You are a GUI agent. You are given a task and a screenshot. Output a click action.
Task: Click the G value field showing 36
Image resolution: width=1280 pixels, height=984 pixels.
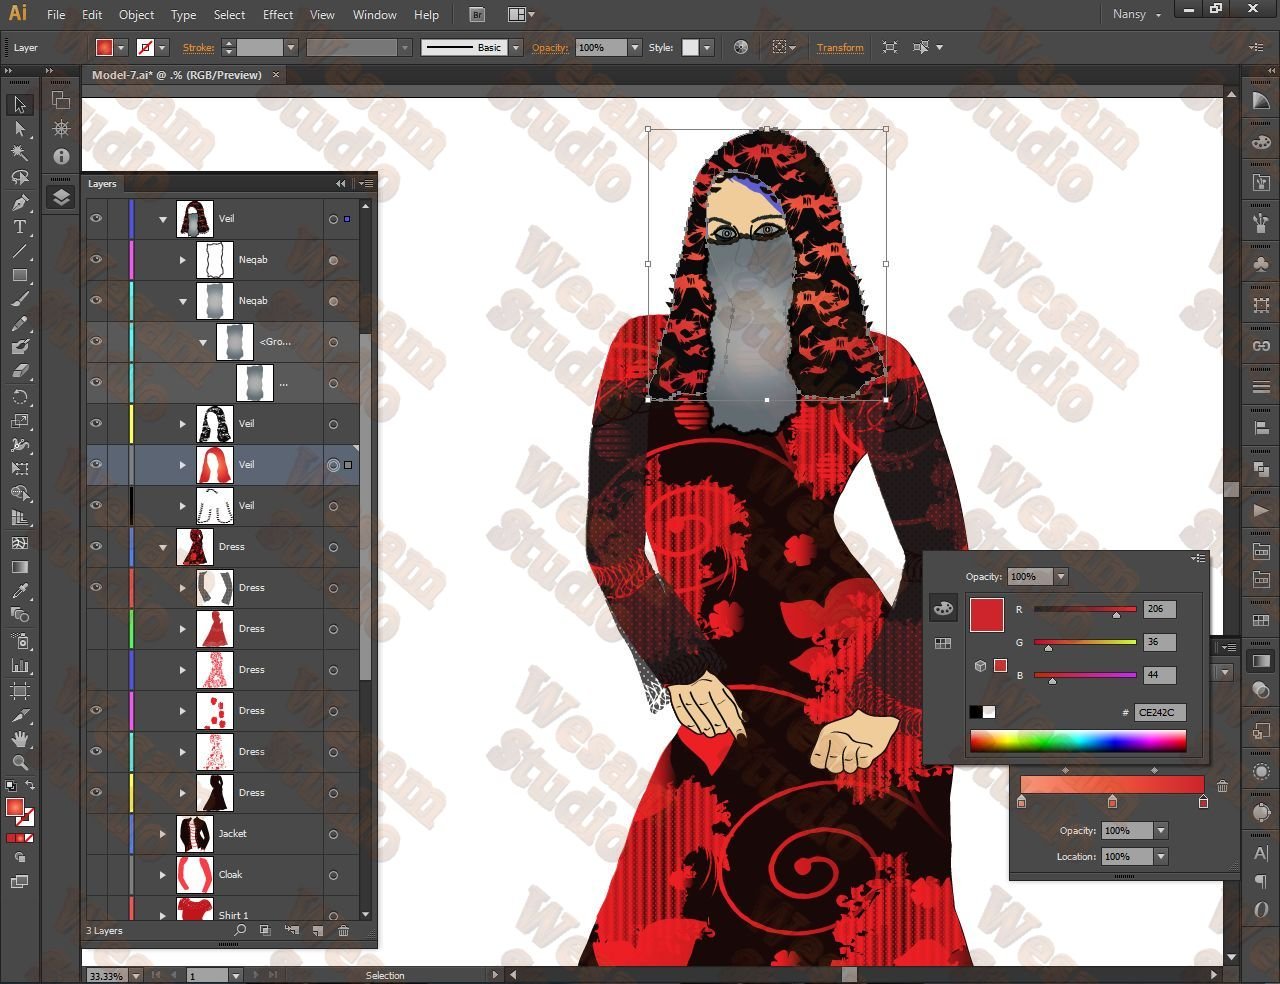pos(1159,642)
